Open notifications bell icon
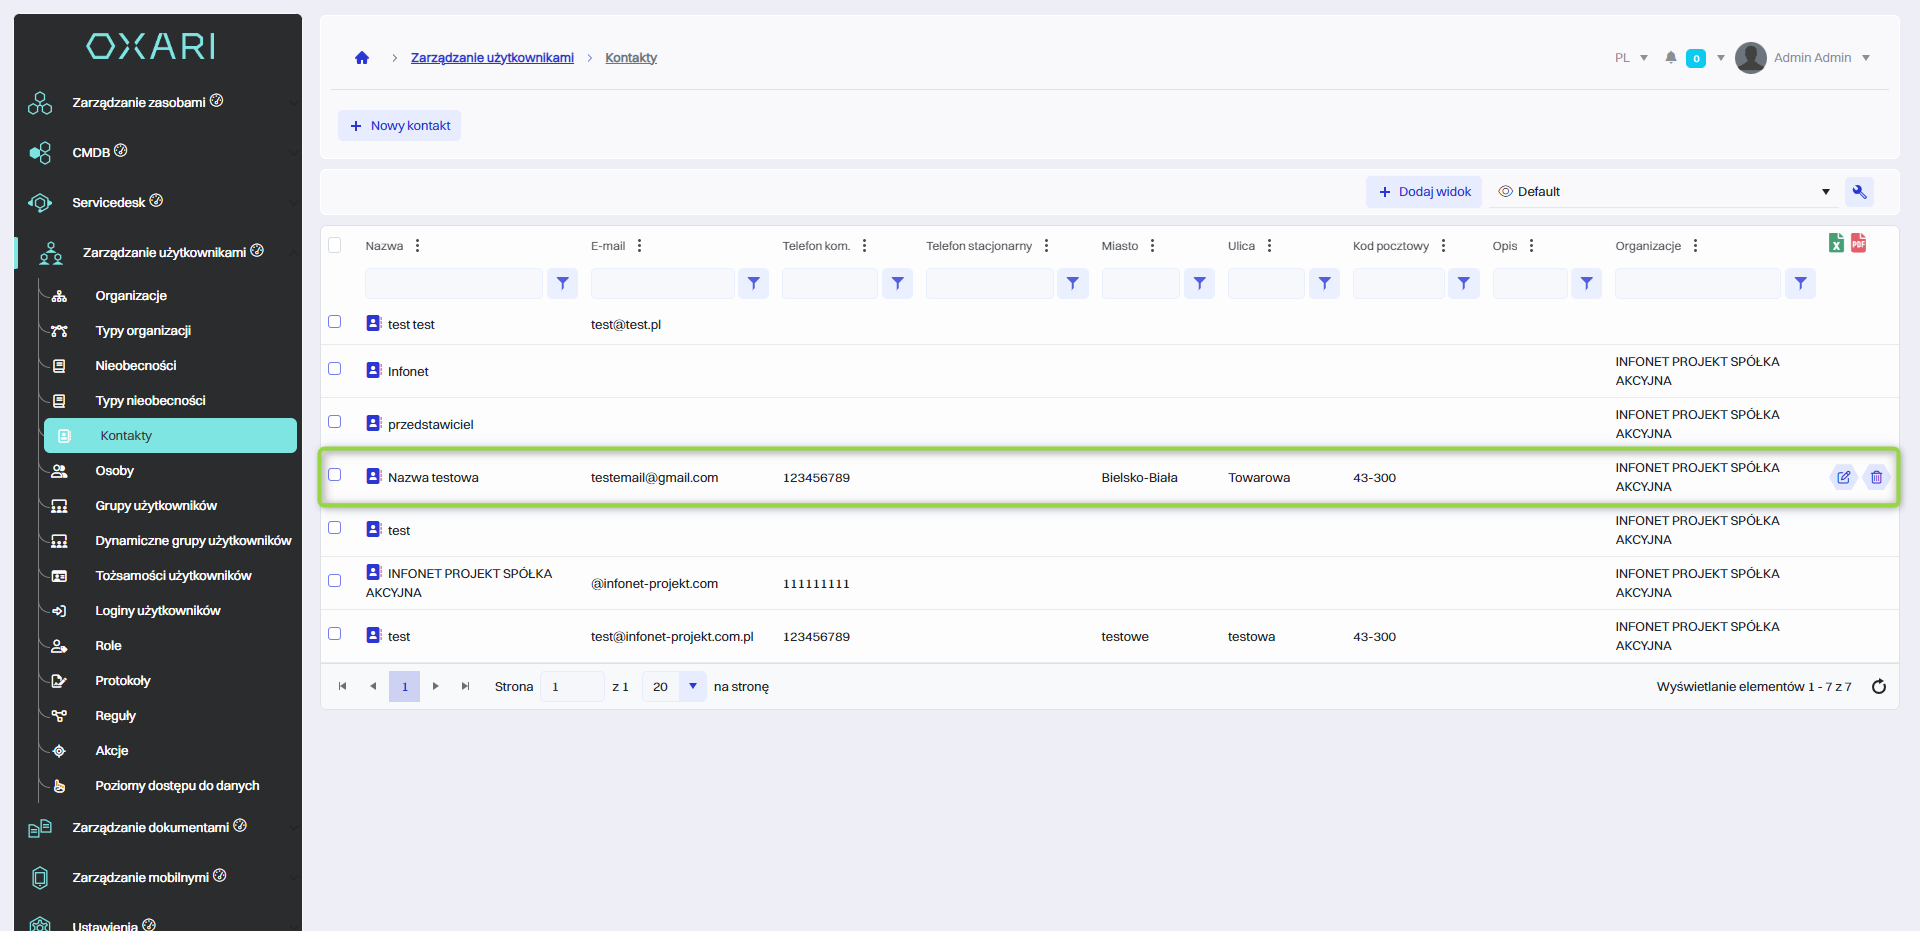Image resolution: width=1920 pixels, height=931 pixels. coord(1670,58)
